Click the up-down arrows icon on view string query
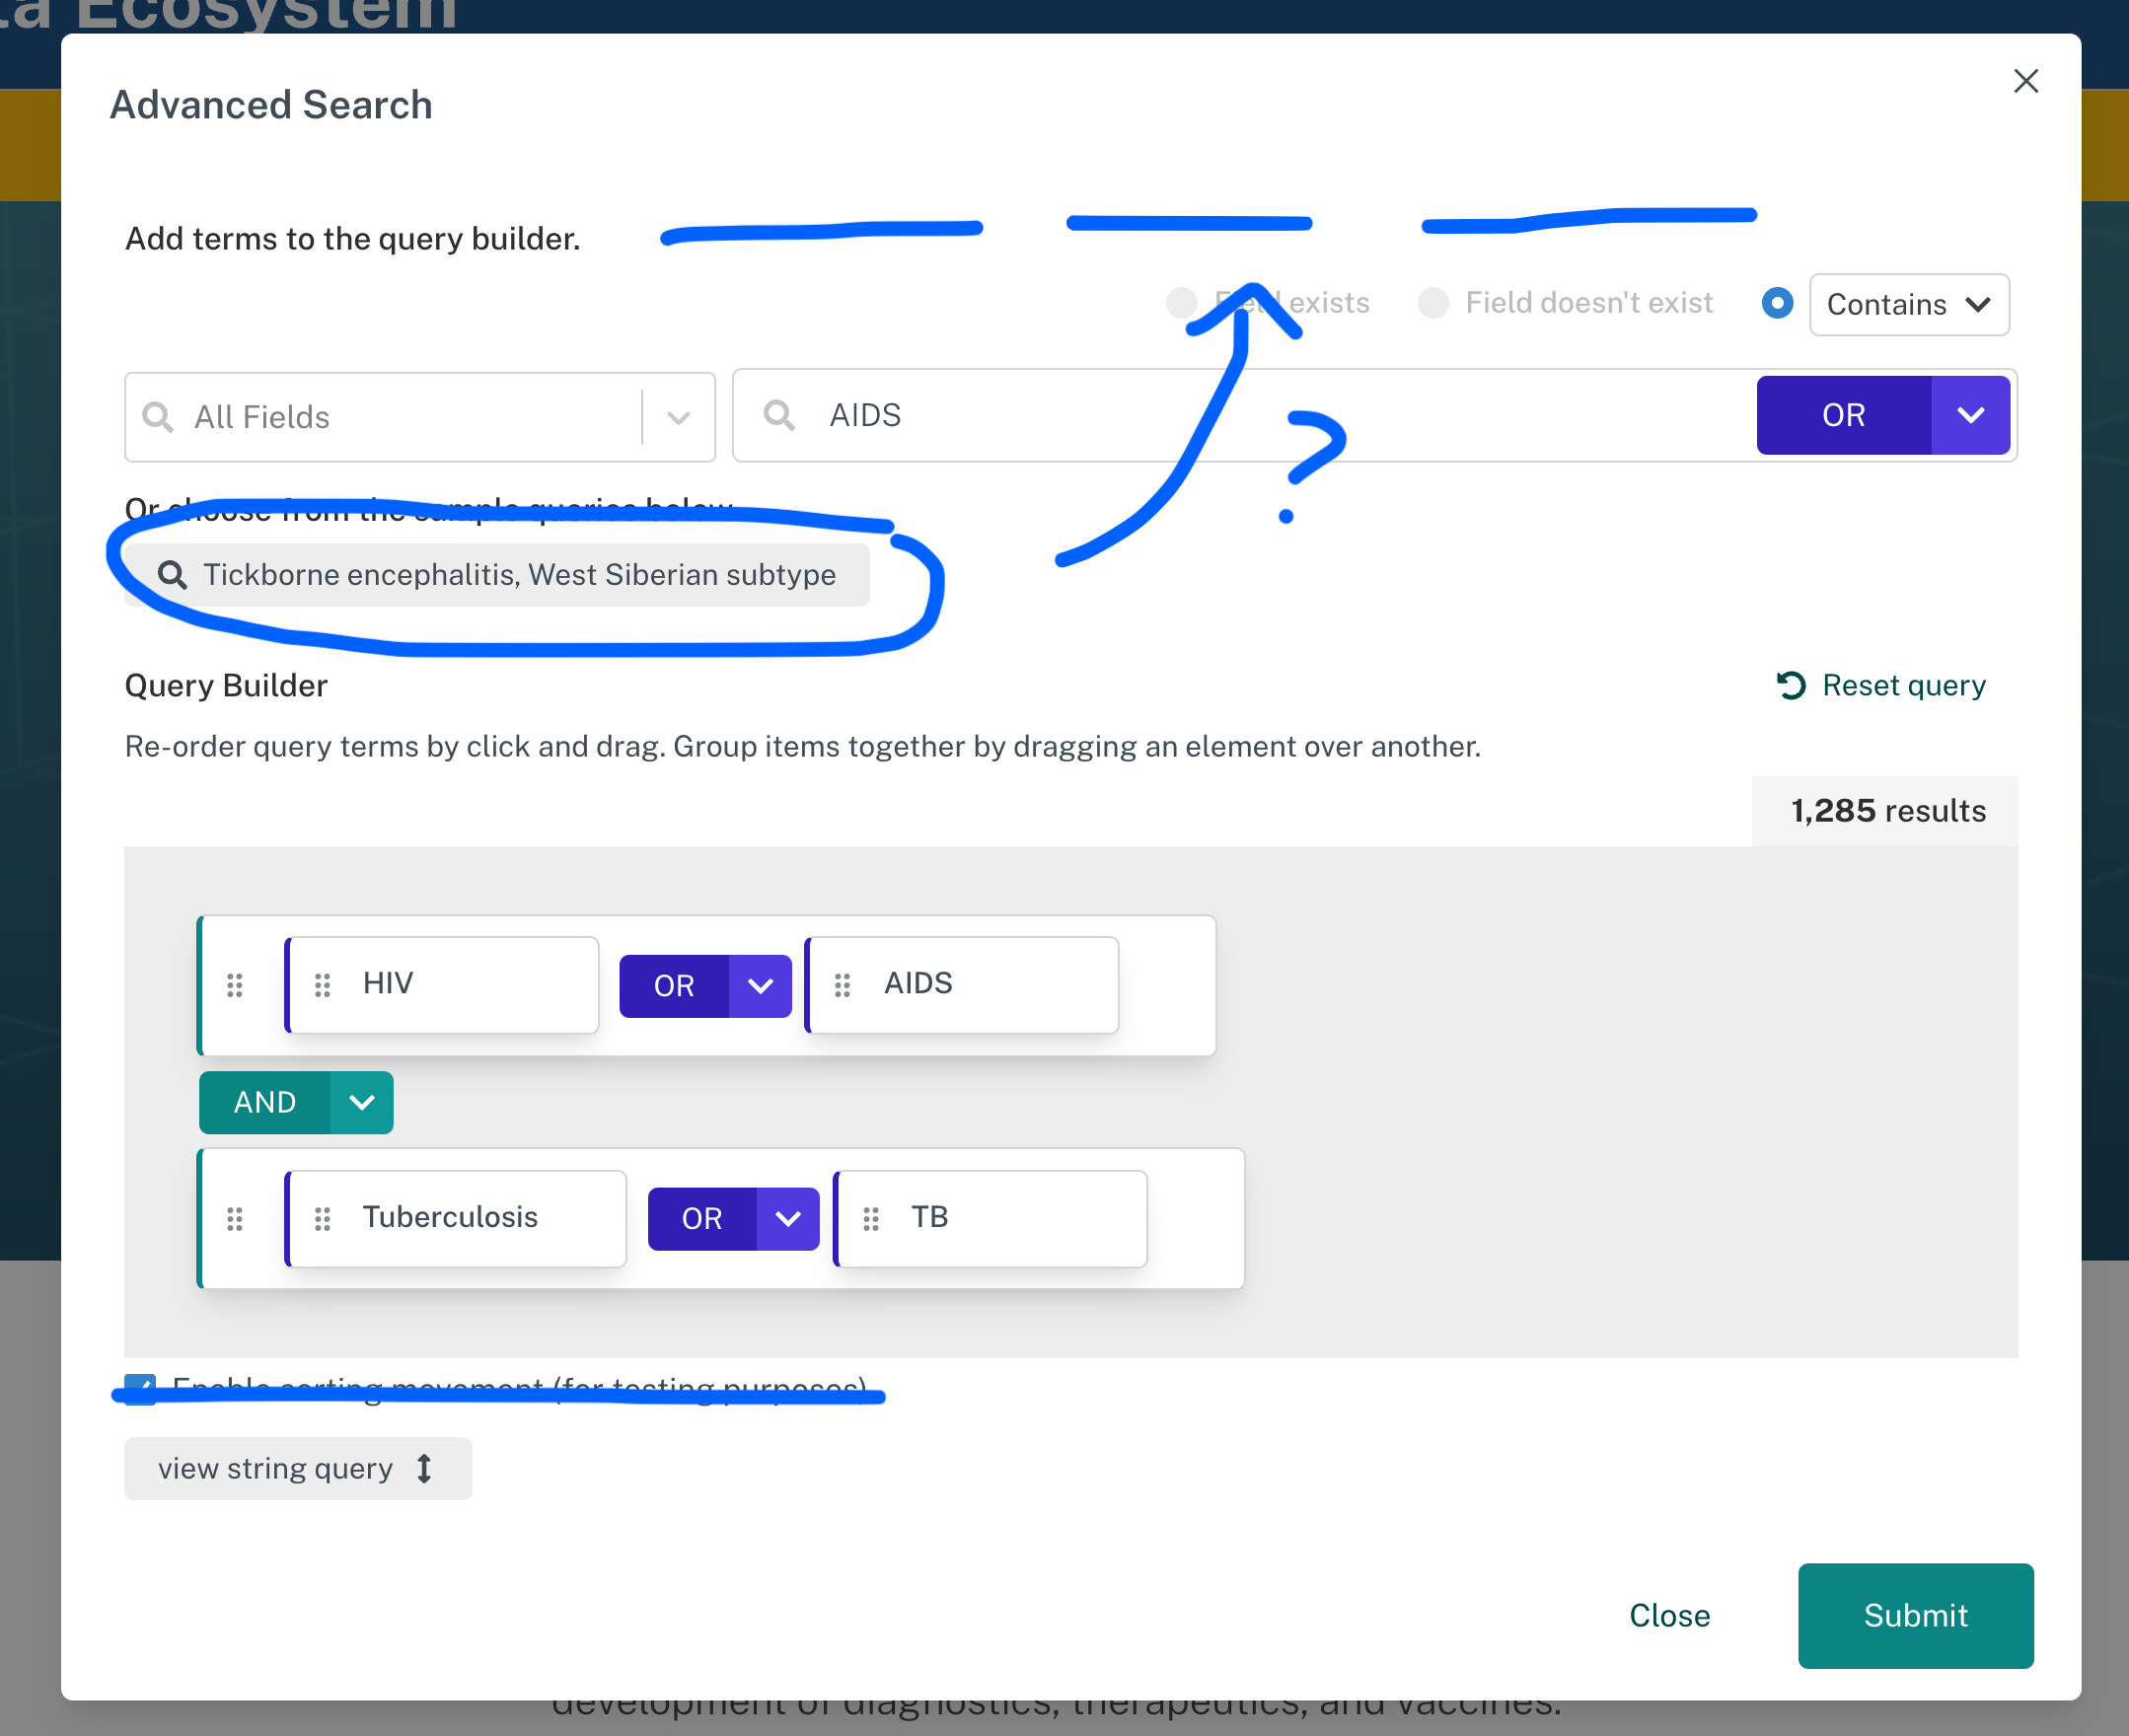 click(424, 1468)
